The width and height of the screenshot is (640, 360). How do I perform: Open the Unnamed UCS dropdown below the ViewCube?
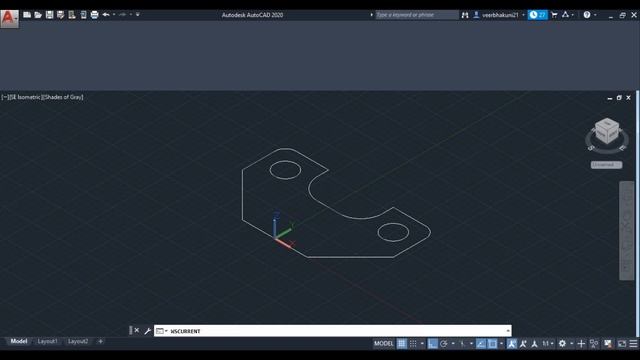(x=607, y=165)
